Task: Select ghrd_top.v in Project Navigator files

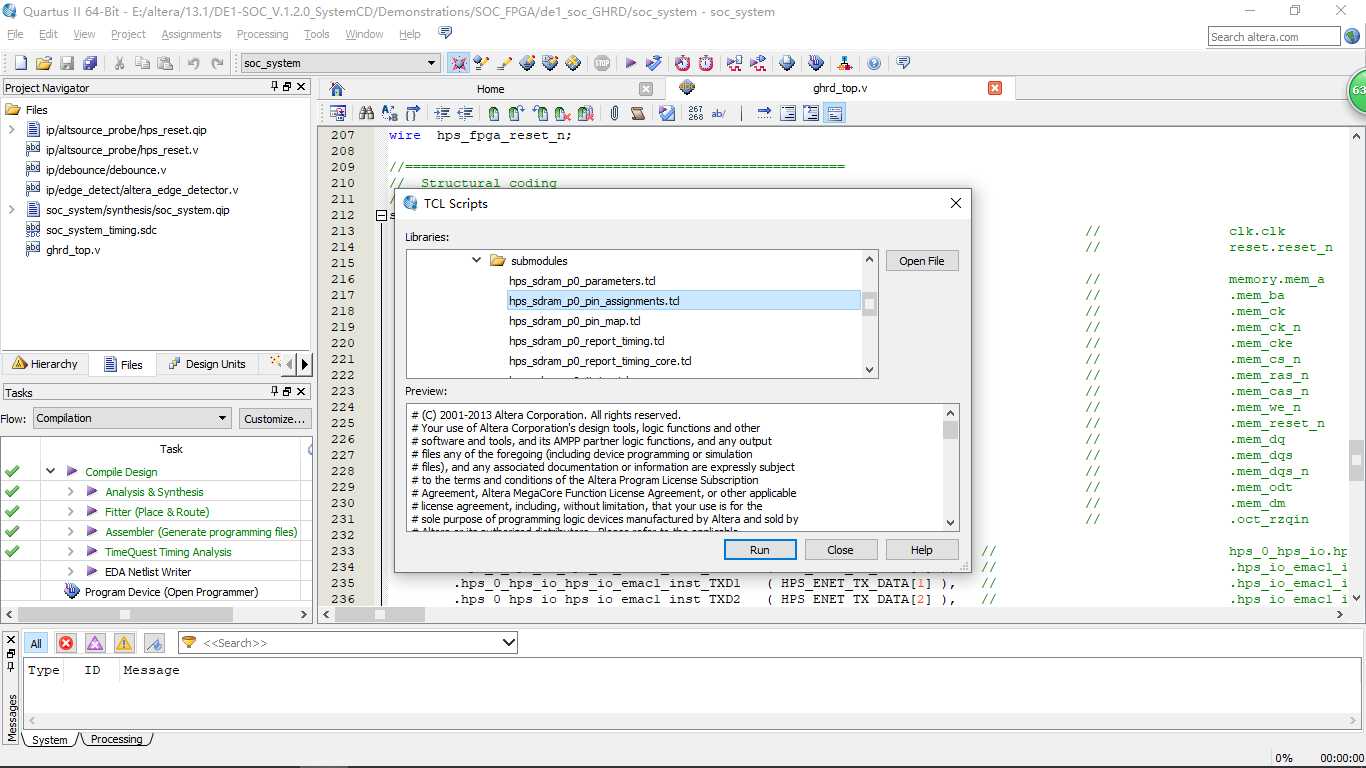Action: [73, 250]
